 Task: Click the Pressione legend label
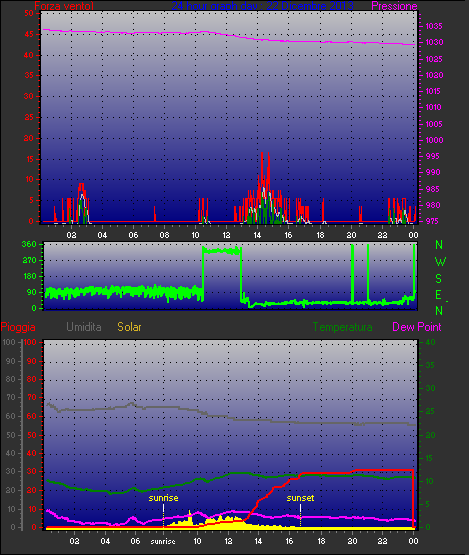[x=394, y=6]
